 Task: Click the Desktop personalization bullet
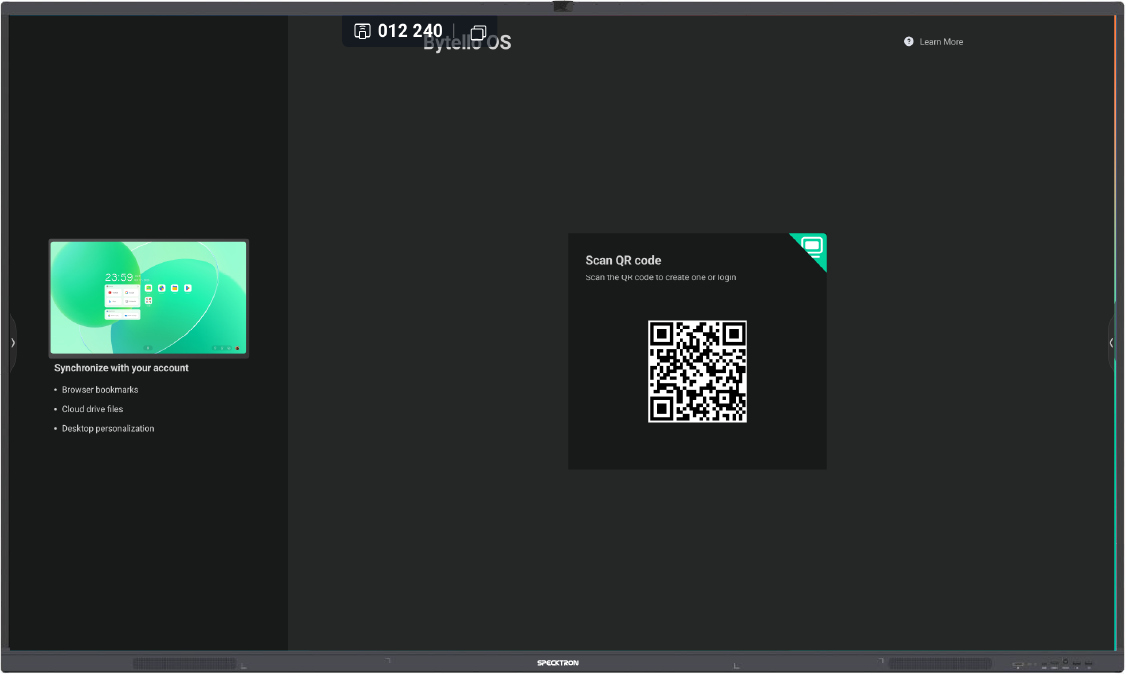(108, 429)
